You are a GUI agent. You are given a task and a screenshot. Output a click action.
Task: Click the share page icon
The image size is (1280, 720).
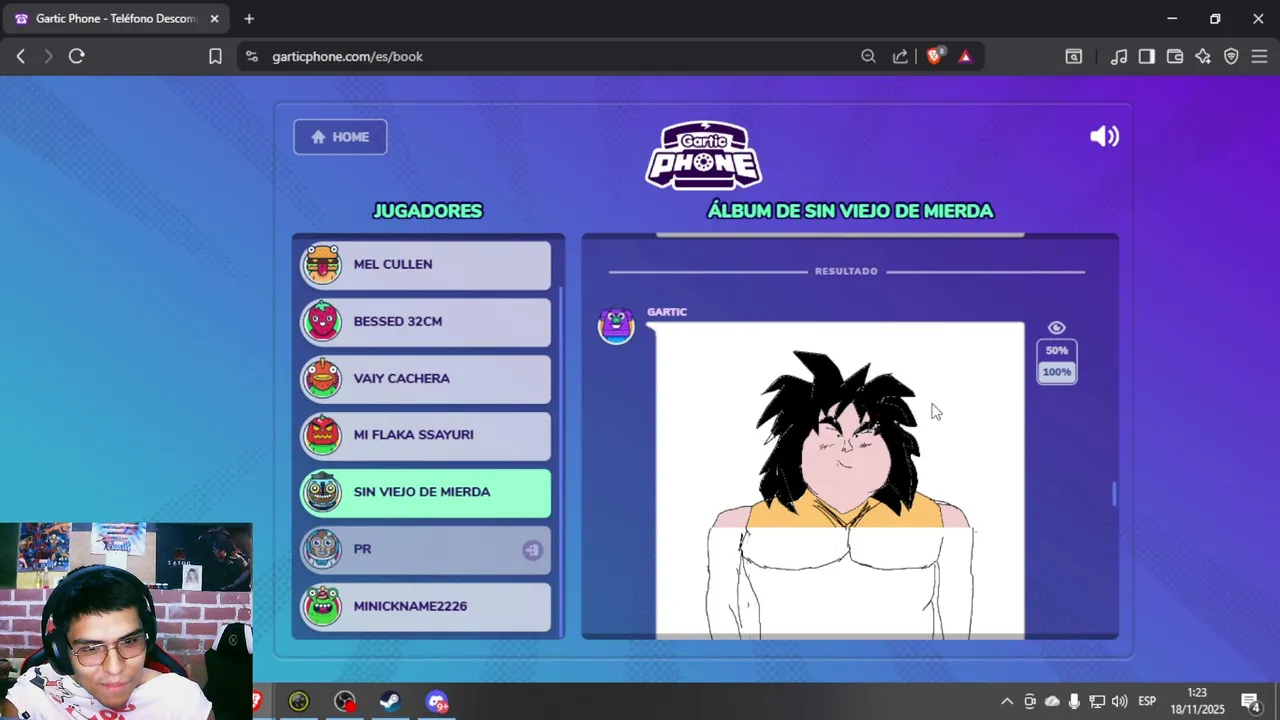point(900,57)
